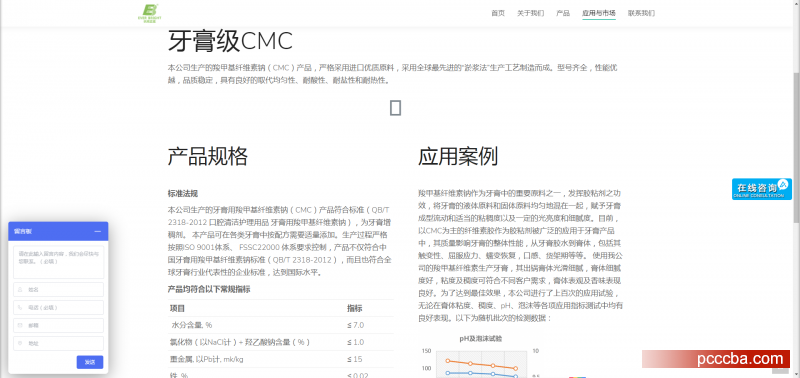
Task: Click the 邮箱 email input field
Action: 58,325
